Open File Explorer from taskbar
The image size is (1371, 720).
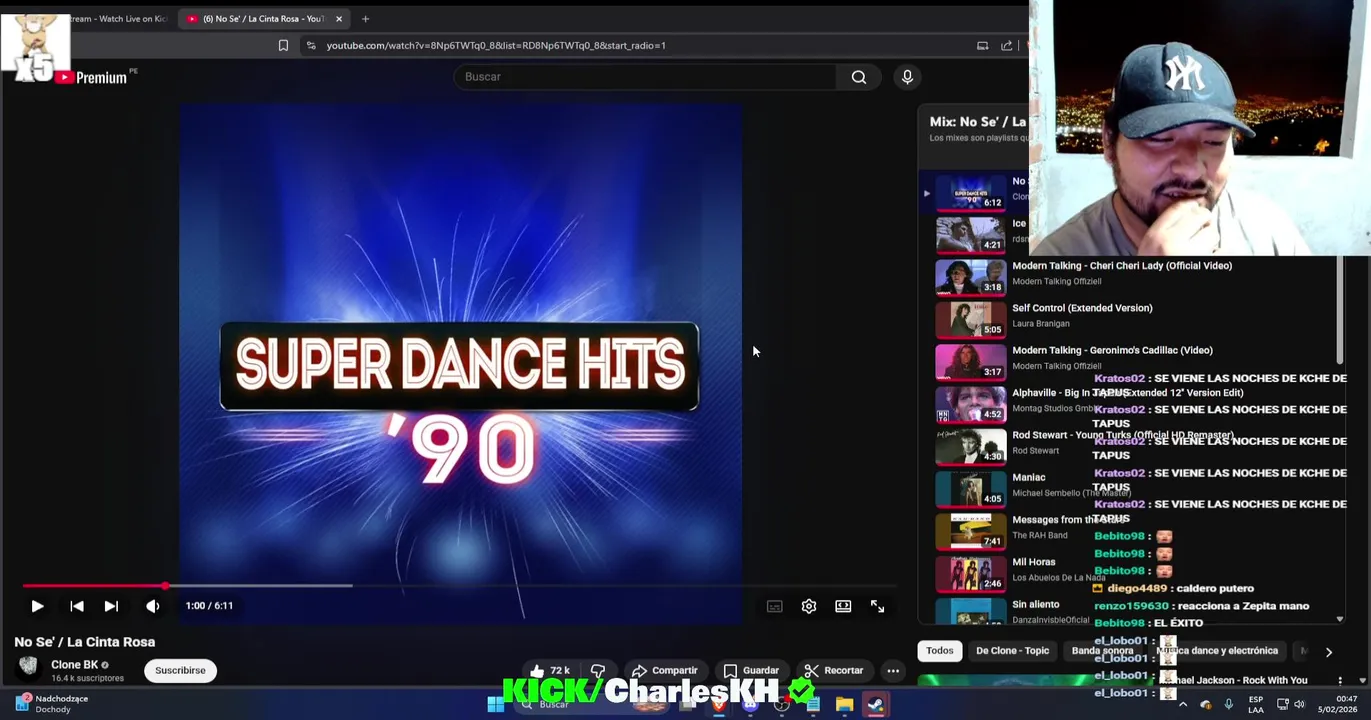(x=844, y=704)
